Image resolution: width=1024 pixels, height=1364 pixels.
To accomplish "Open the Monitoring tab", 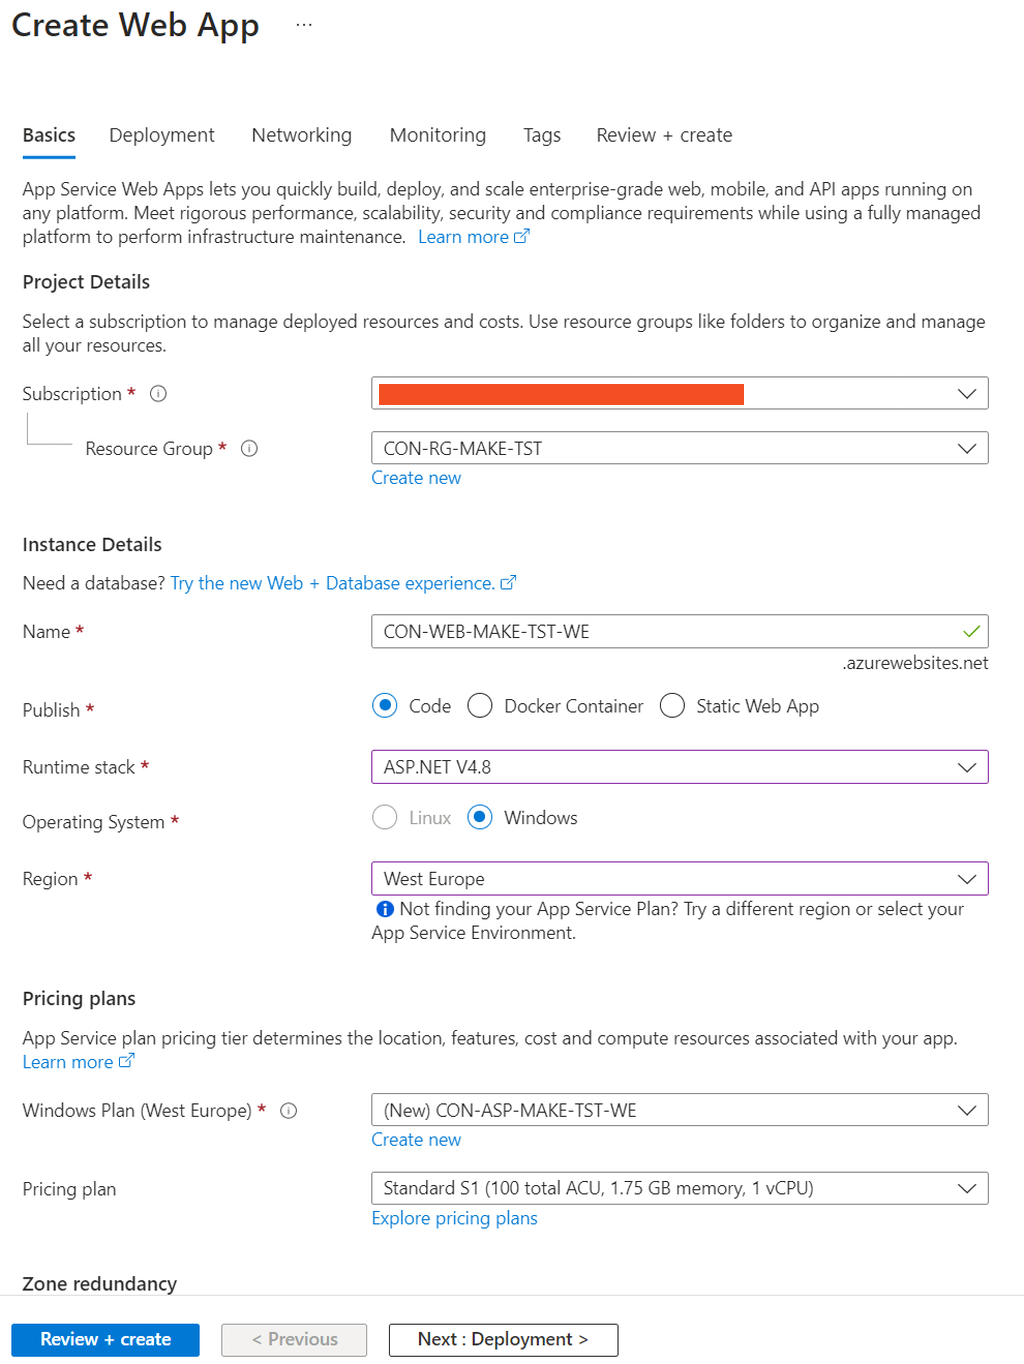I will [x=437, y=135].
